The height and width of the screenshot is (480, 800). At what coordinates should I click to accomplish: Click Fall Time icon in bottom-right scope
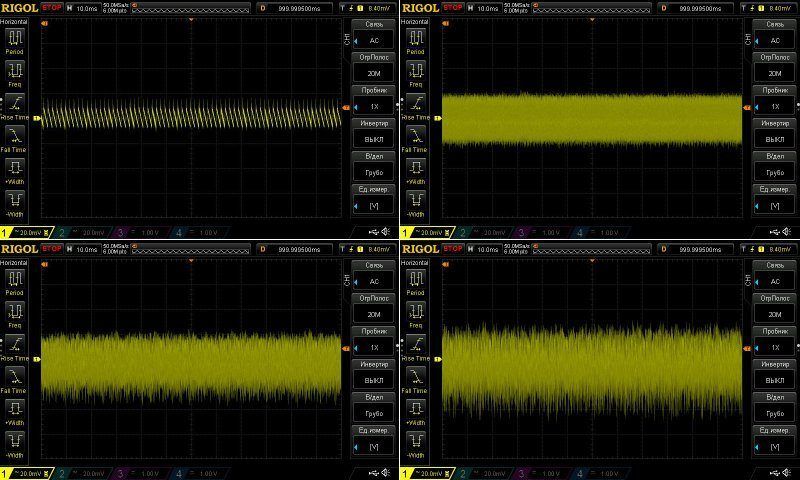point(415,375)
